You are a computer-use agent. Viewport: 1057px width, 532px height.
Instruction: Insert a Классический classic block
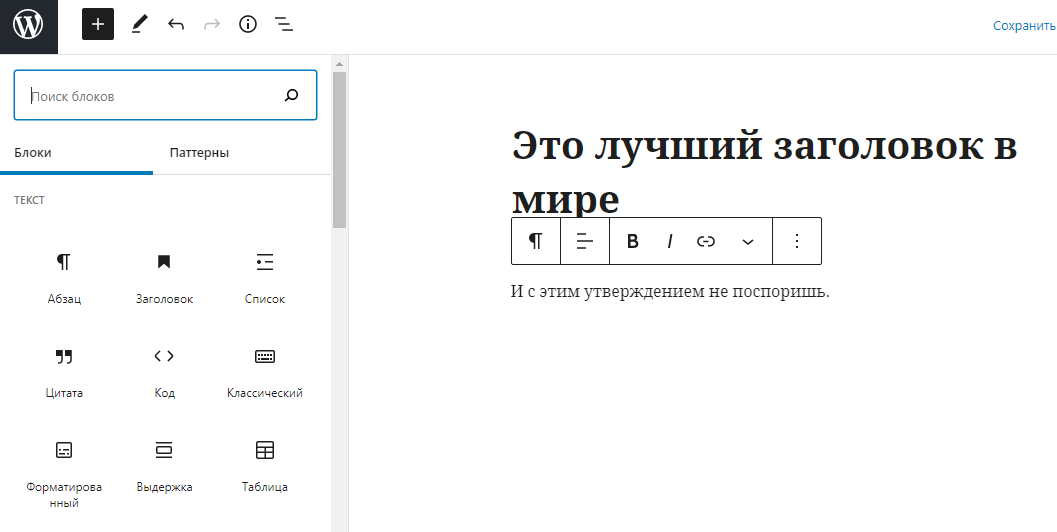265,373
